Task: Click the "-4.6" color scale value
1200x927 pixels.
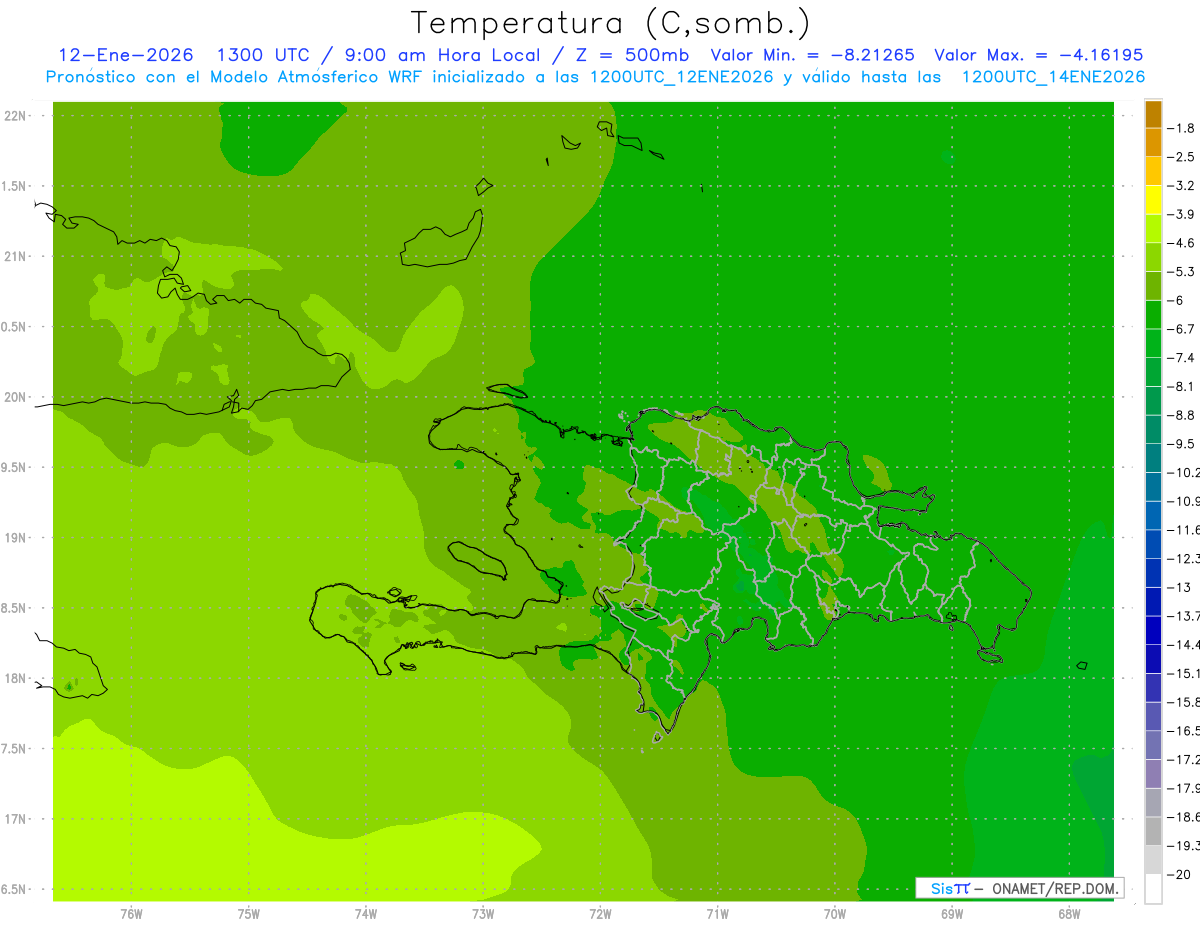Action: 1181,243
